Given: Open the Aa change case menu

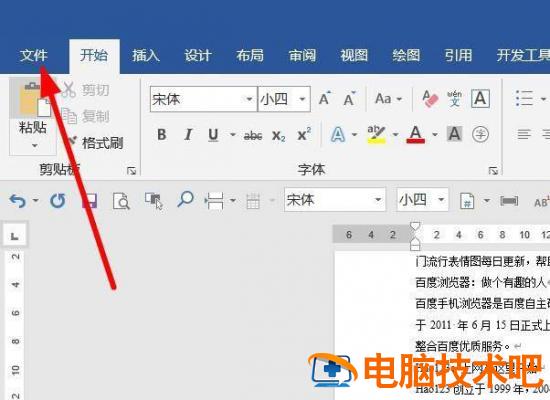Looking at the screenshot, I should pos(388,99).
